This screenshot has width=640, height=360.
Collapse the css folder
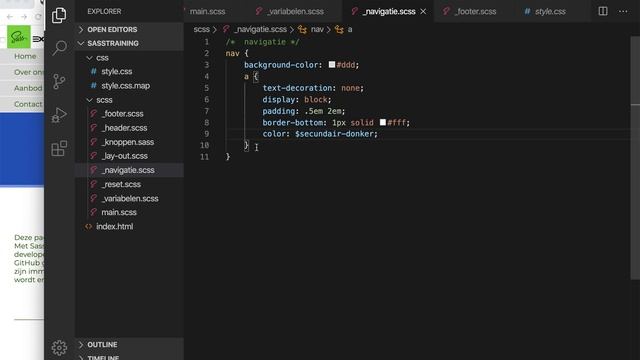[x=129, y=58]
